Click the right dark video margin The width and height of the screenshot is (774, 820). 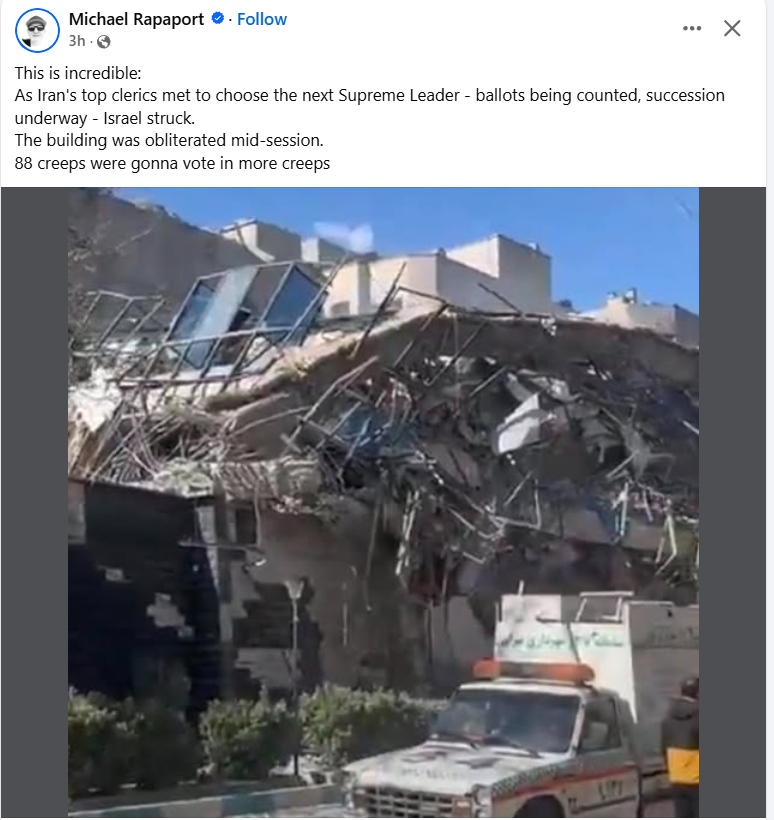[x=732, y=502]
